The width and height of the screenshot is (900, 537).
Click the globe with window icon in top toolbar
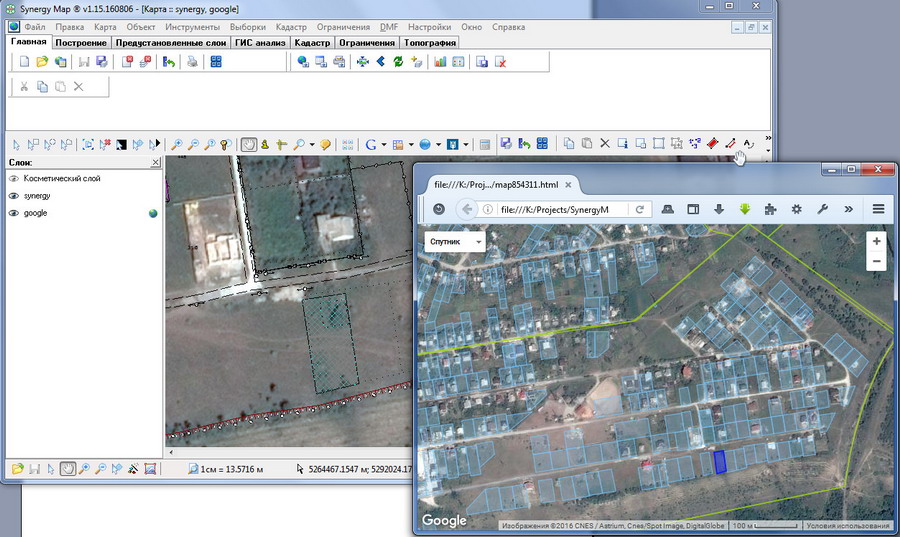click(303, 61)
